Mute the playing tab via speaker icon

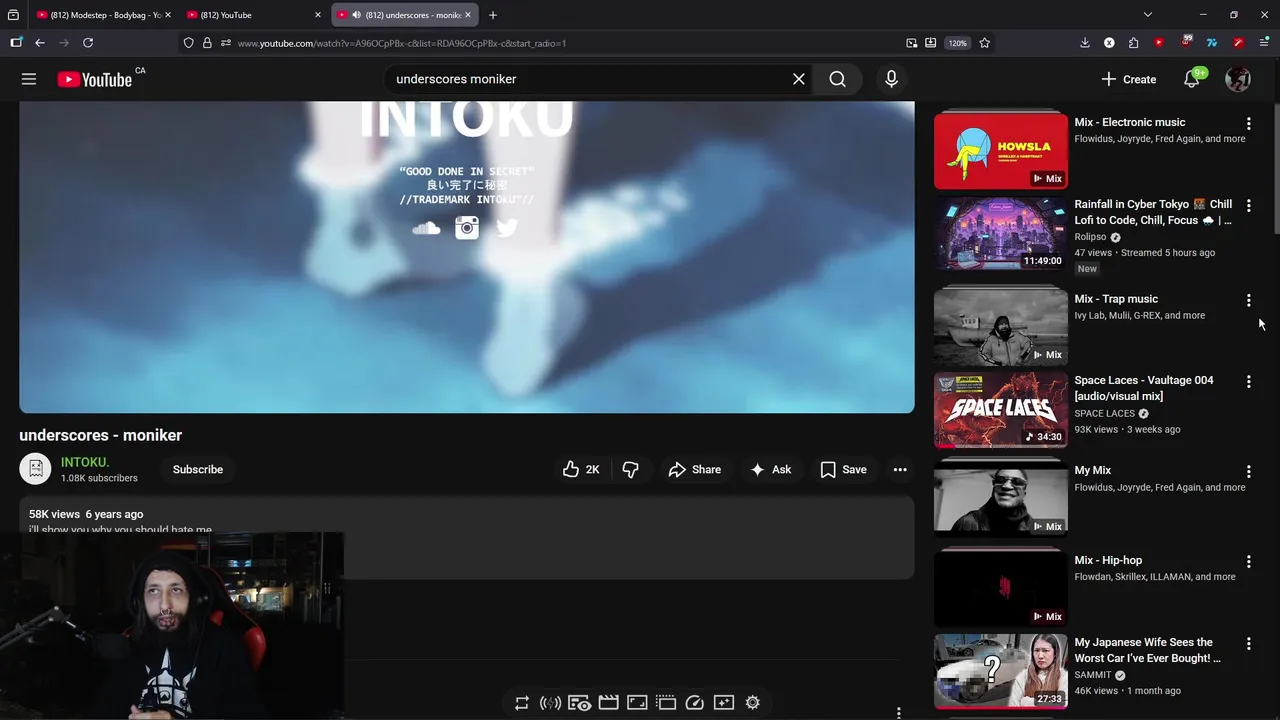click(357, 15)
